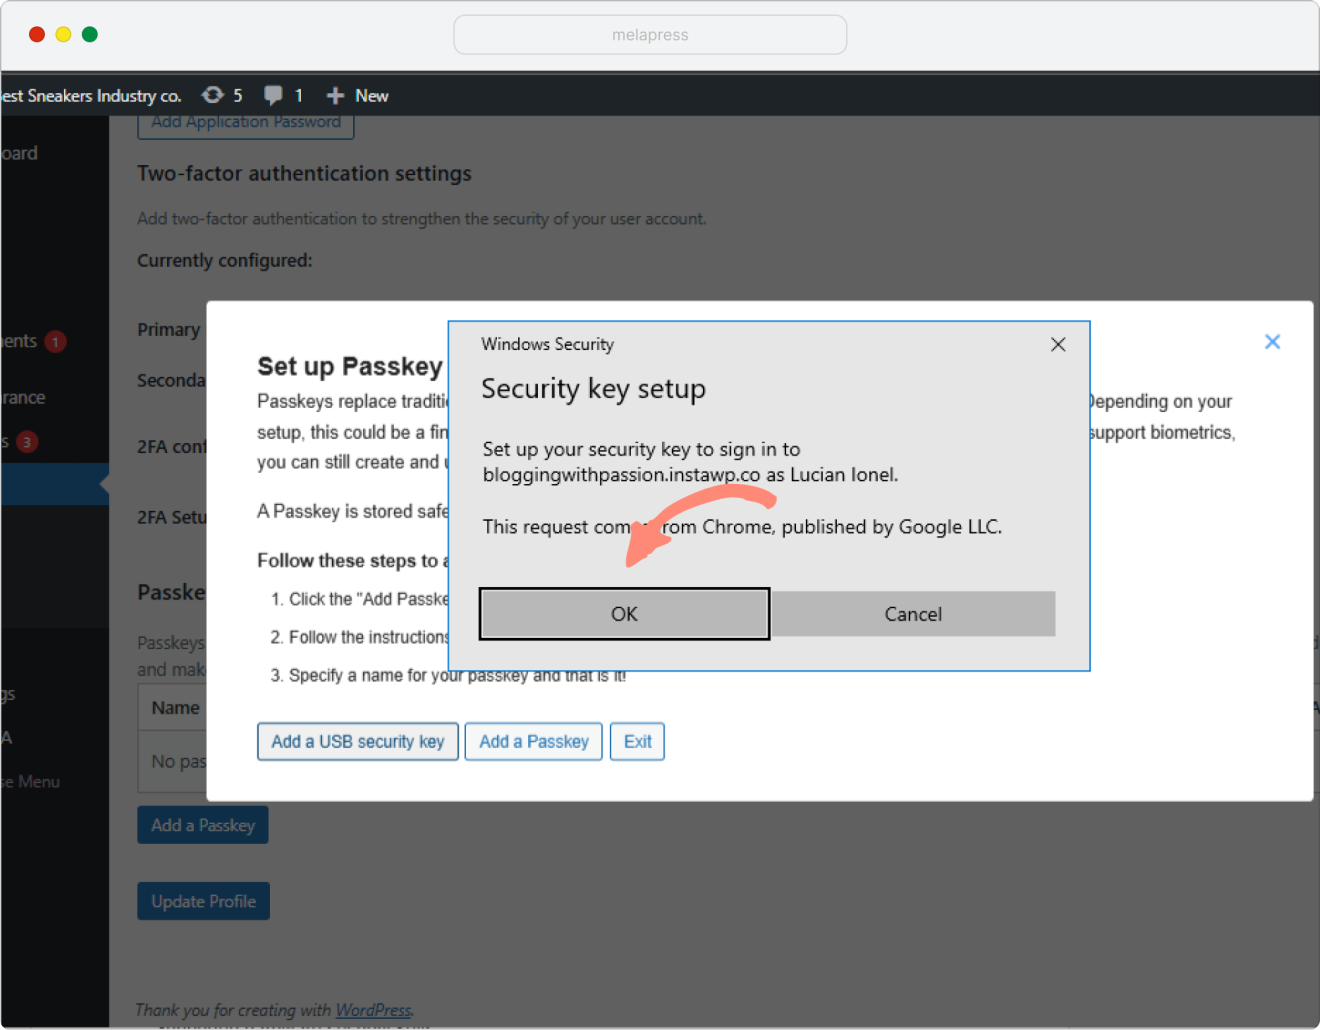Click Add Application Password button
Image resolution: width=1320 pixels, height=1030 pixels.
tap(246, 124)
